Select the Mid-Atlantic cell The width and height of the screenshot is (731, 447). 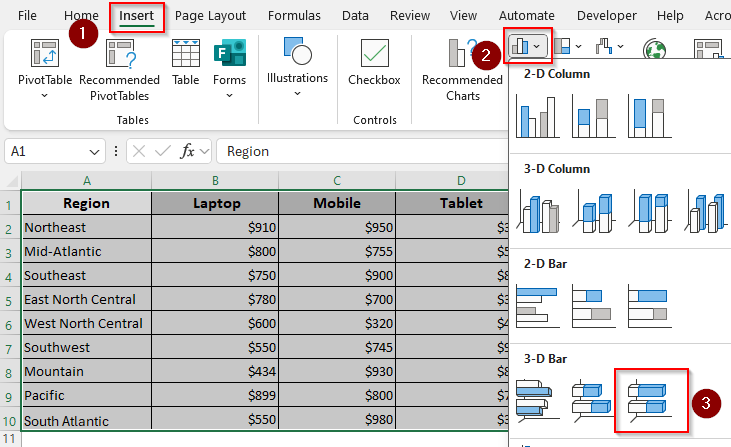coord(87,252)
